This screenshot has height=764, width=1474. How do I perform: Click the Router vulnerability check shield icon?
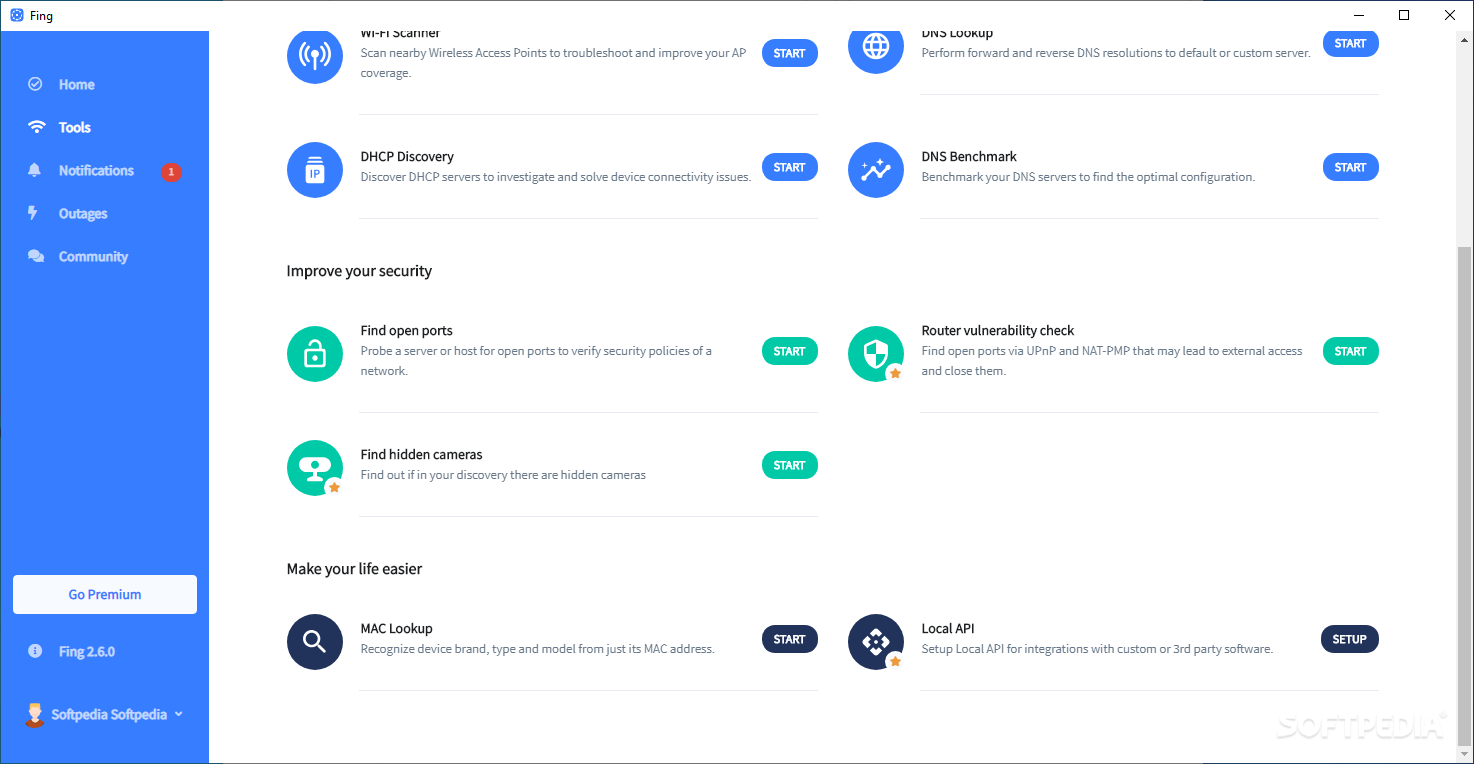[876, 354]
